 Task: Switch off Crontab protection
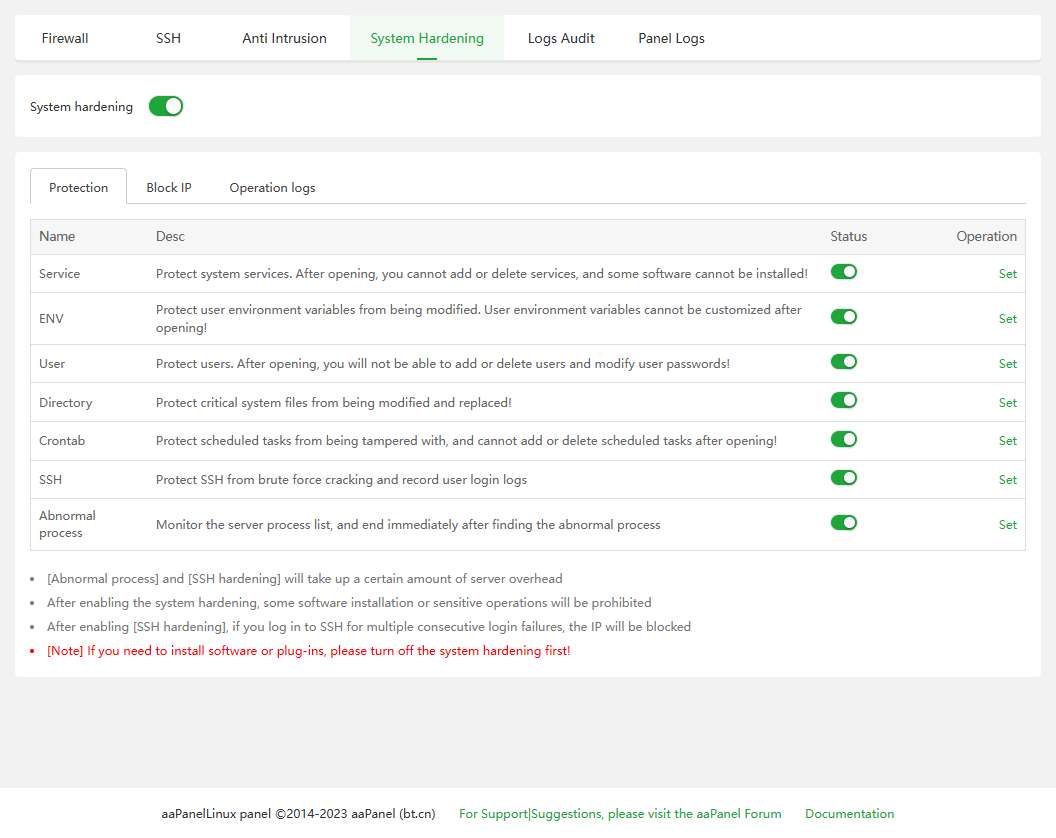(843, 439)
